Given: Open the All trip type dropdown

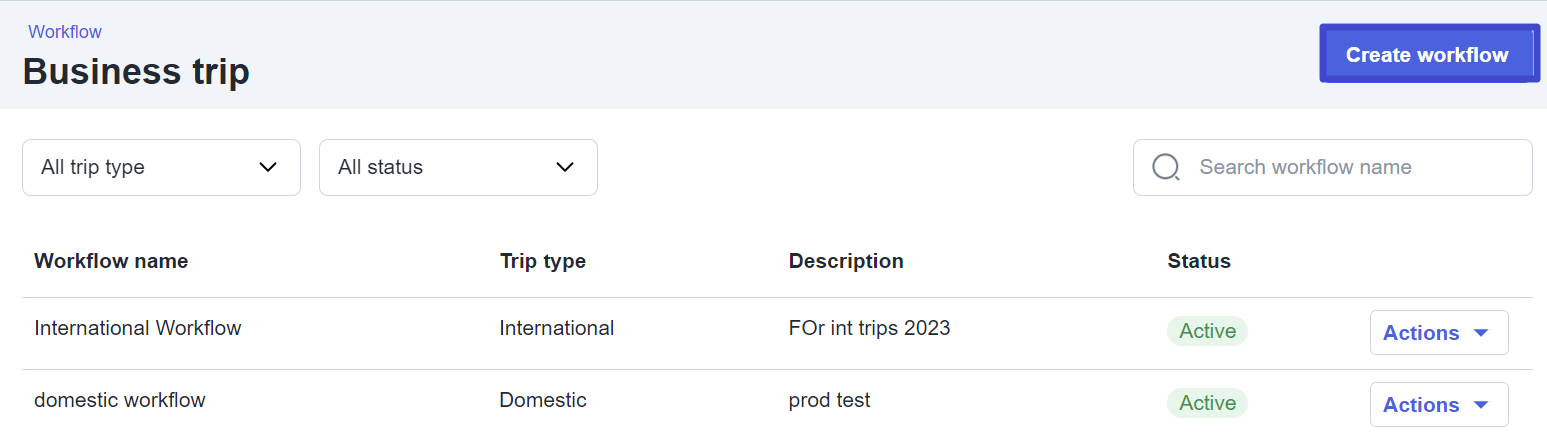Looking at the screenshot, I should [x=161, y=167].
